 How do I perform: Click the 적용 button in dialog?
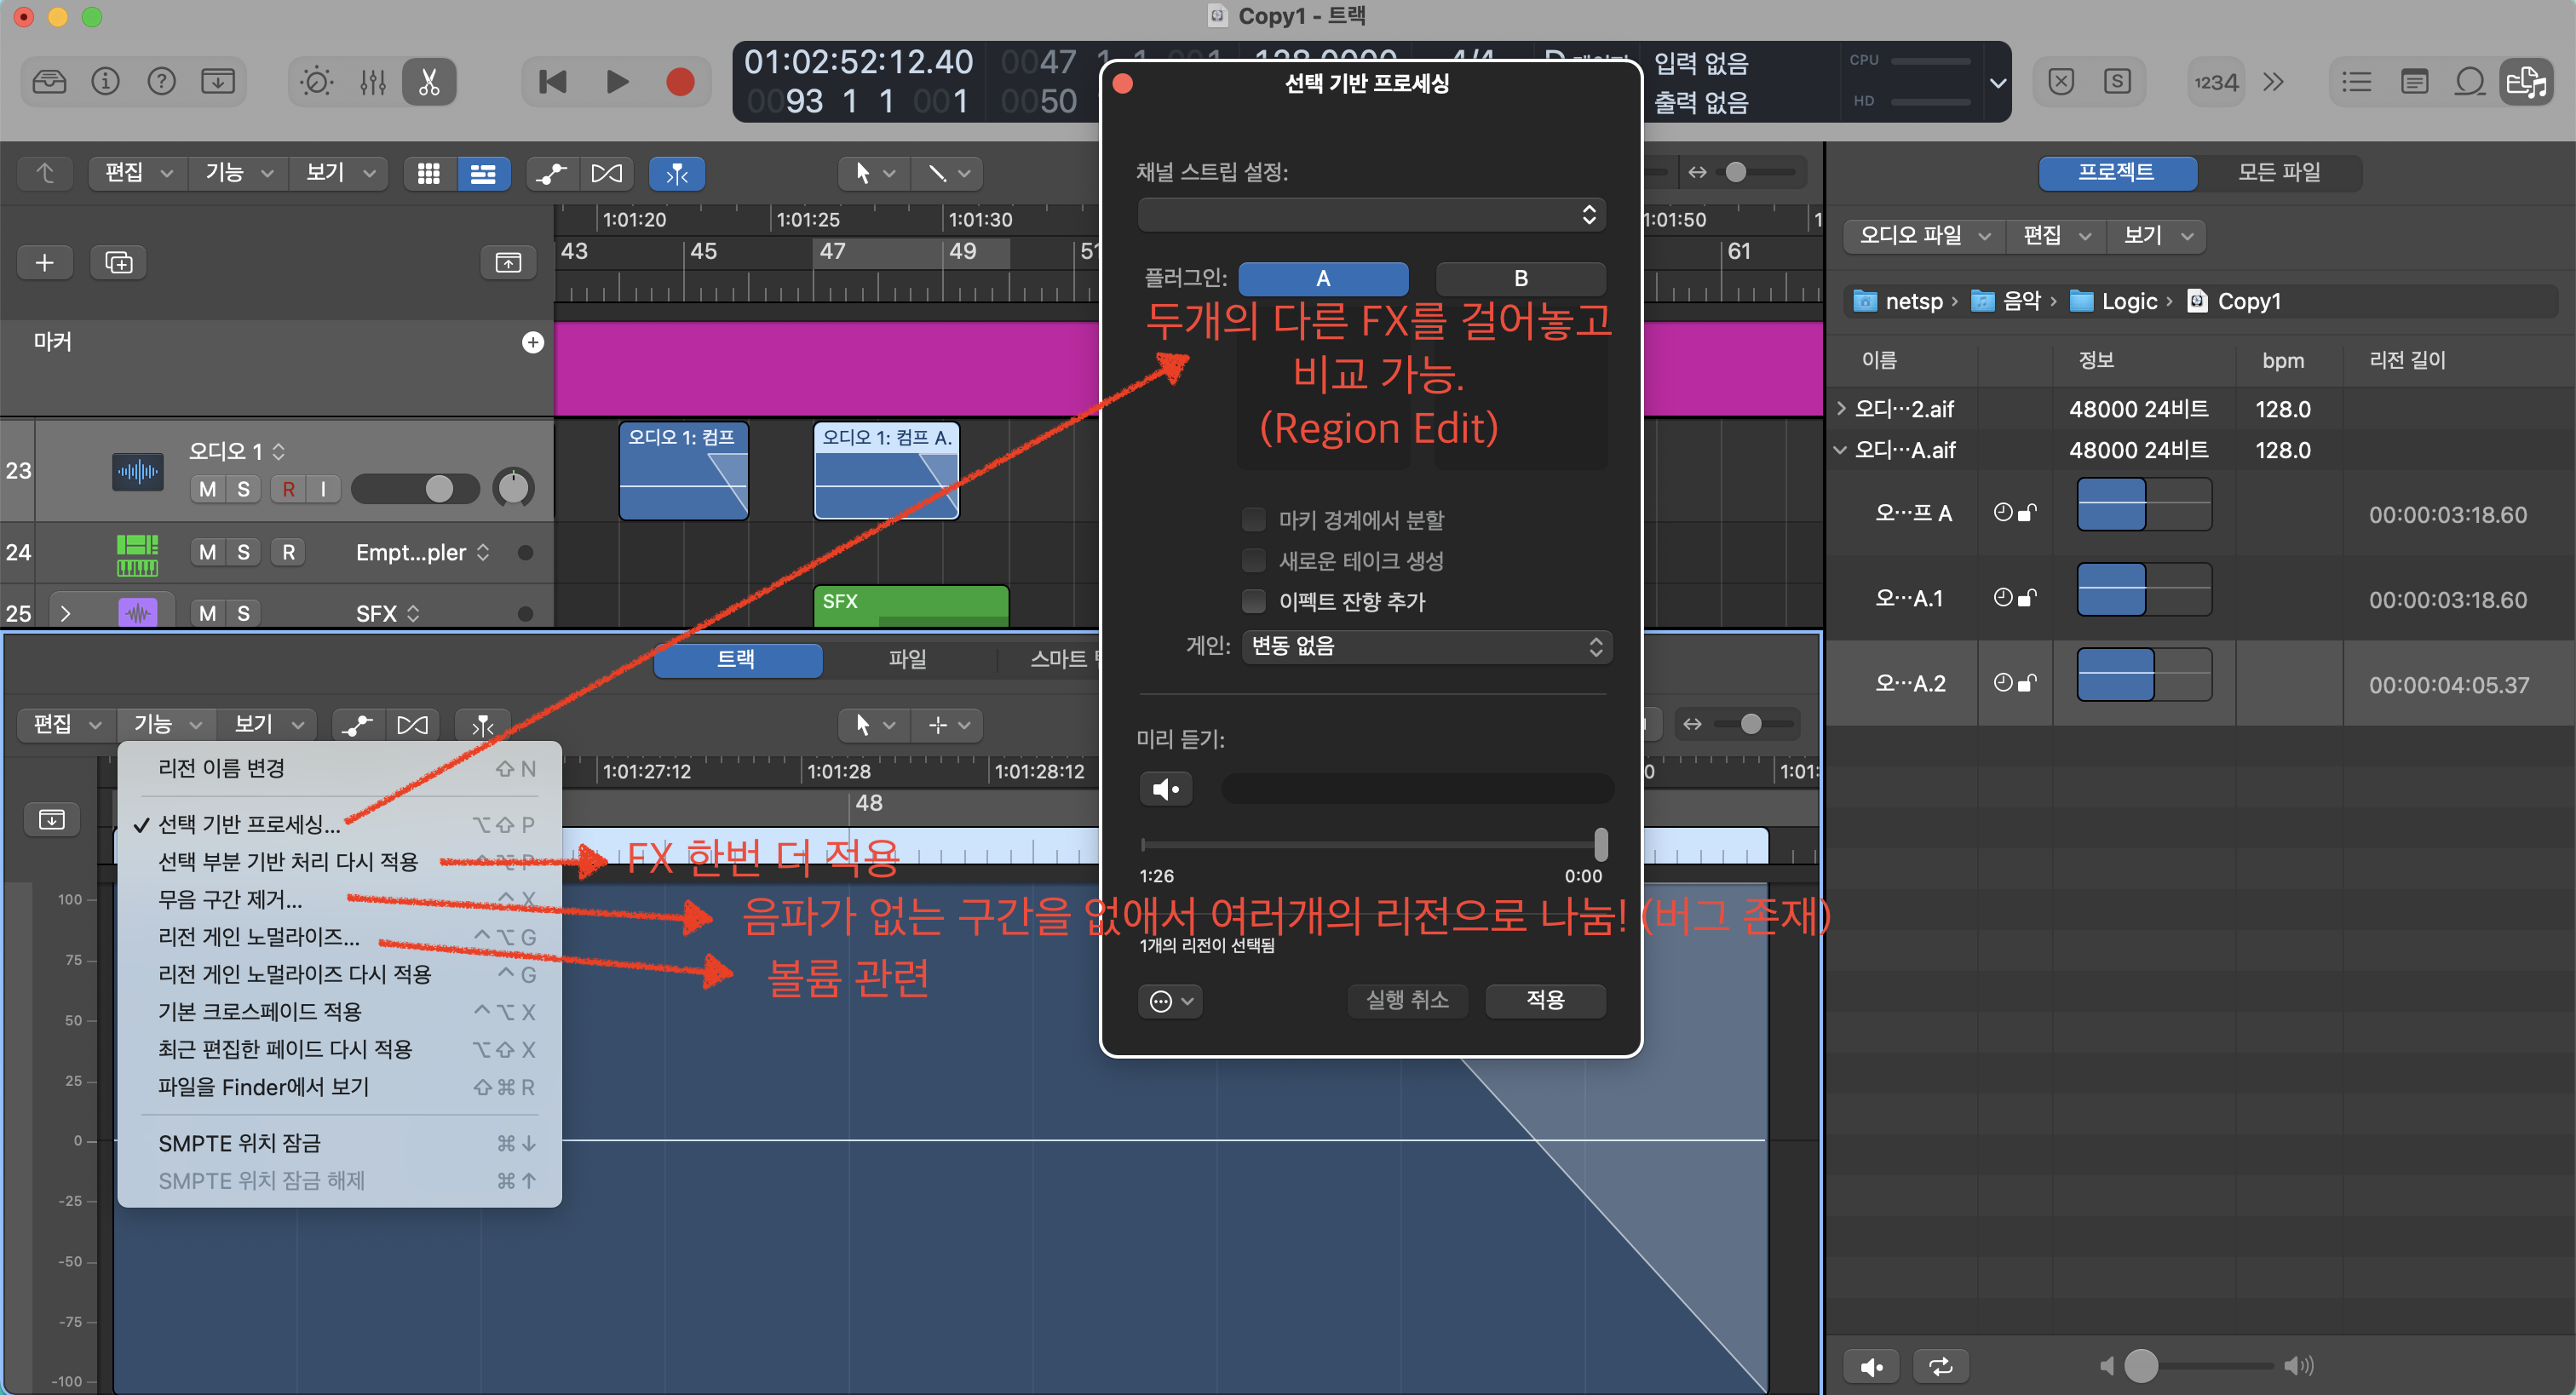tap(1544, 1000)
